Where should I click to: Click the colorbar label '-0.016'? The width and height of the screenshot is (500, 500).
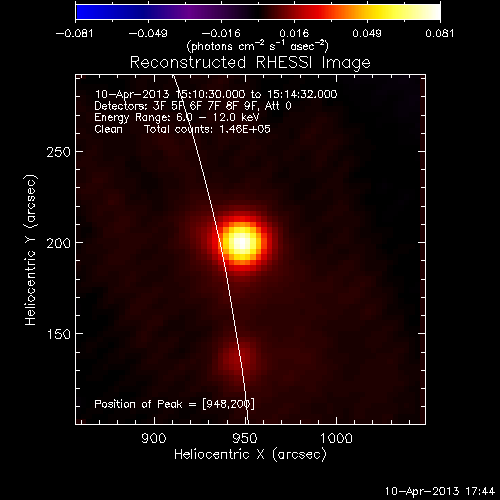pyautogui.click(x=221, y=33)
